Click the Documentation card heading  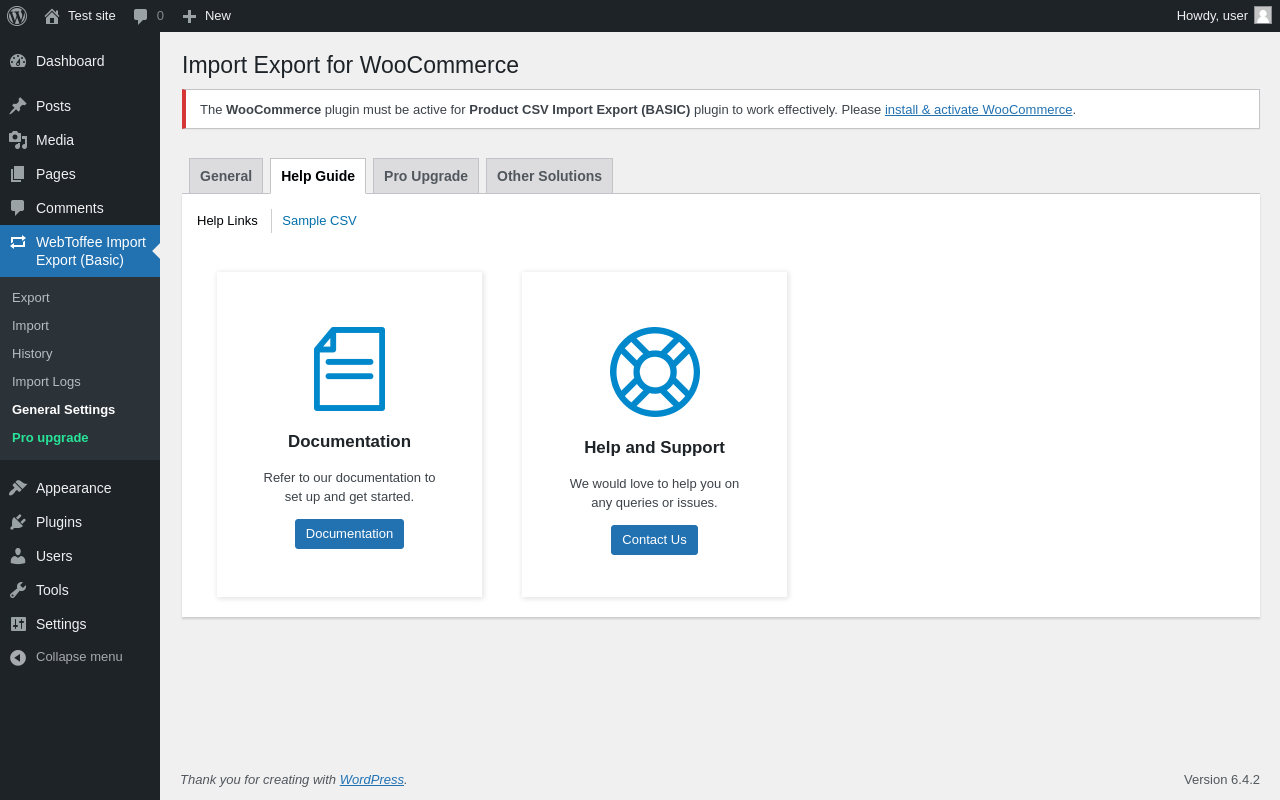(349, 442)
